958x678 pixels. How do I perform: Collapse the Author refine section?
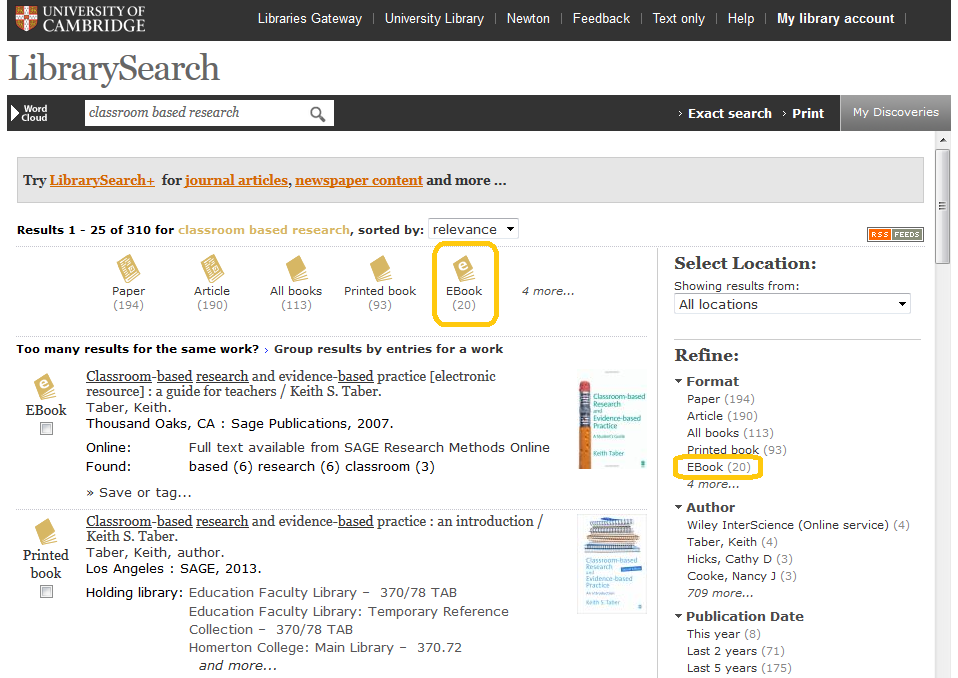point(680,508)
